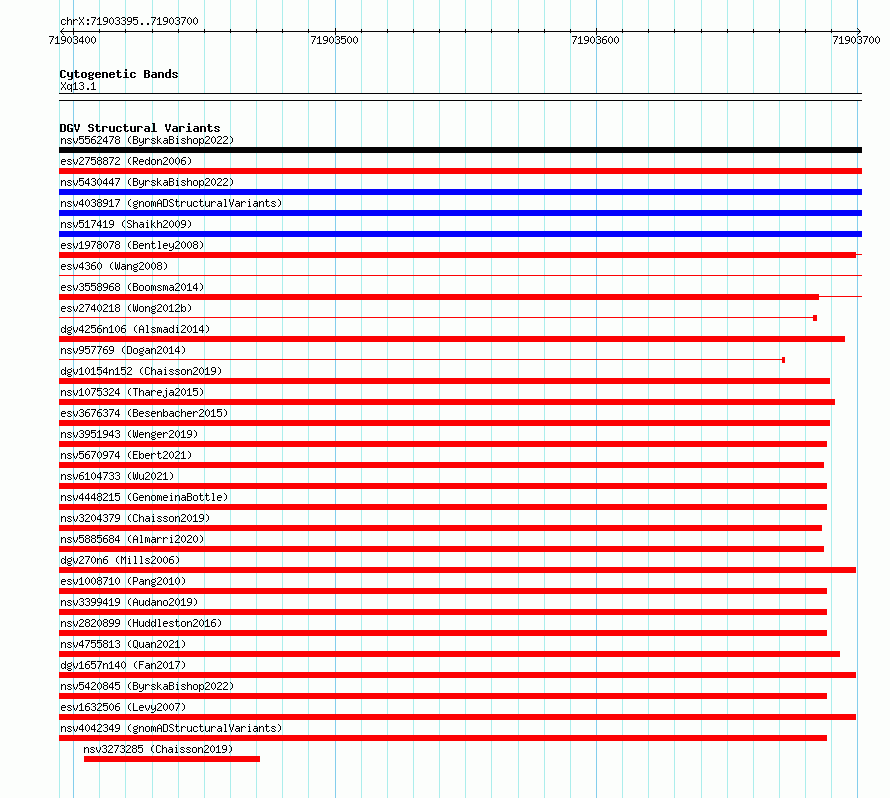Screen dimensions: 890x798
Task: Click the chrX:71903395..71903700 region label
Action: (x=129, y=21)
